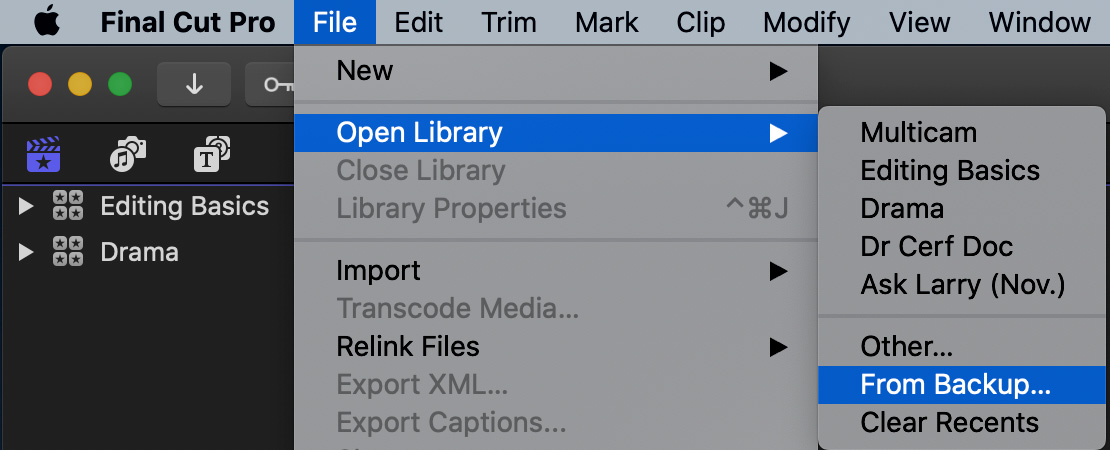Click the import media down-arrow button
The height and width of the screenshot is (450, 1110).
194,84
